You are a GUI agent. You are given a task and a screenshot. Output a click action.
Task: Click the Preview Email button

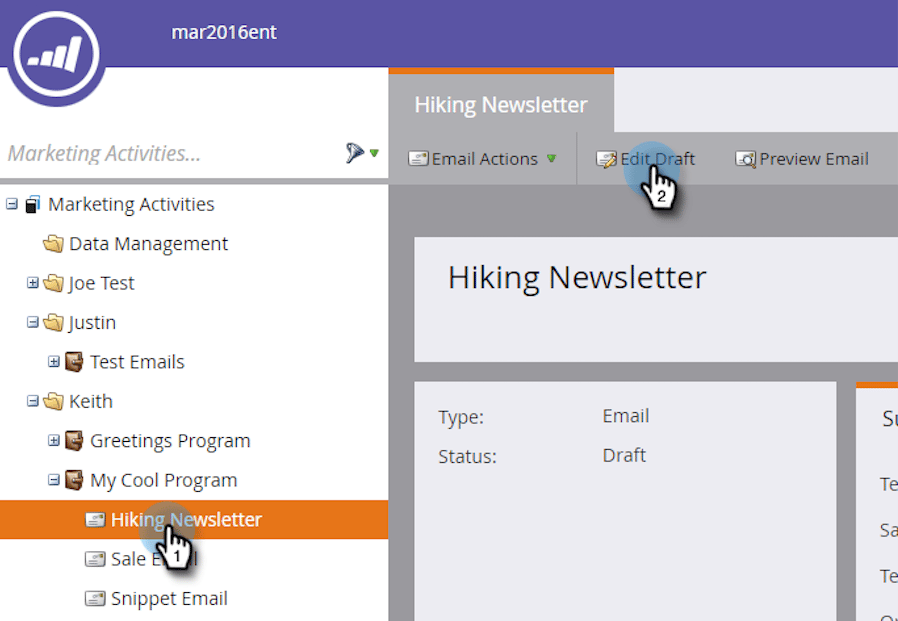tap(812, 158)
